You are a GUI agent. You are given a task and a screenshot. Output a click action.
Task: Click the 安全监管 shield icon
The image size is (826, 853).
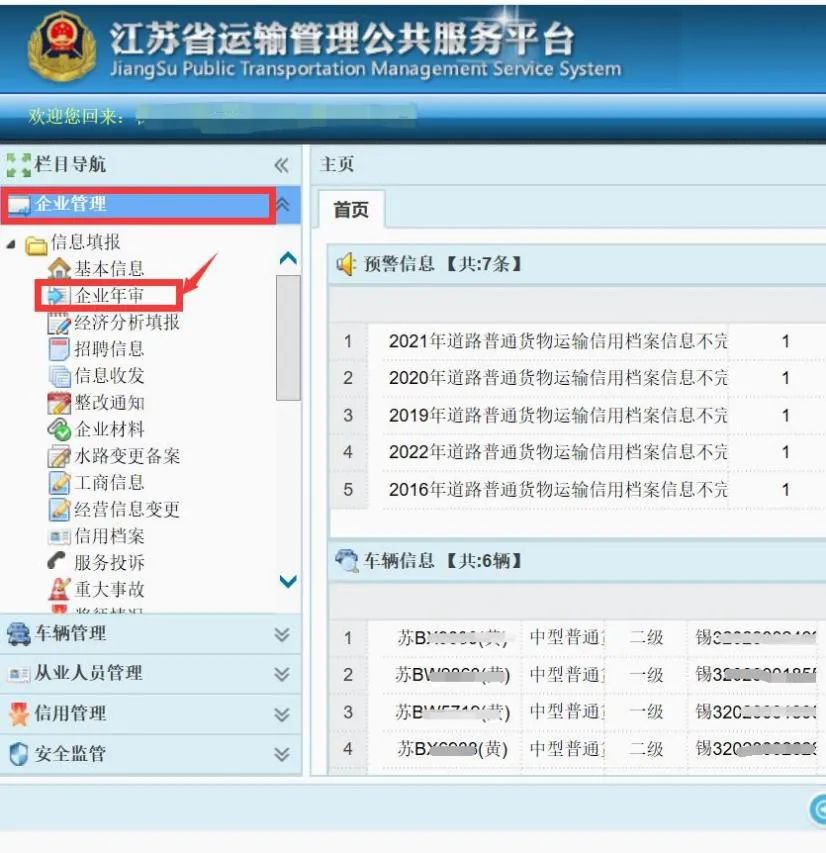coord(19,754)
